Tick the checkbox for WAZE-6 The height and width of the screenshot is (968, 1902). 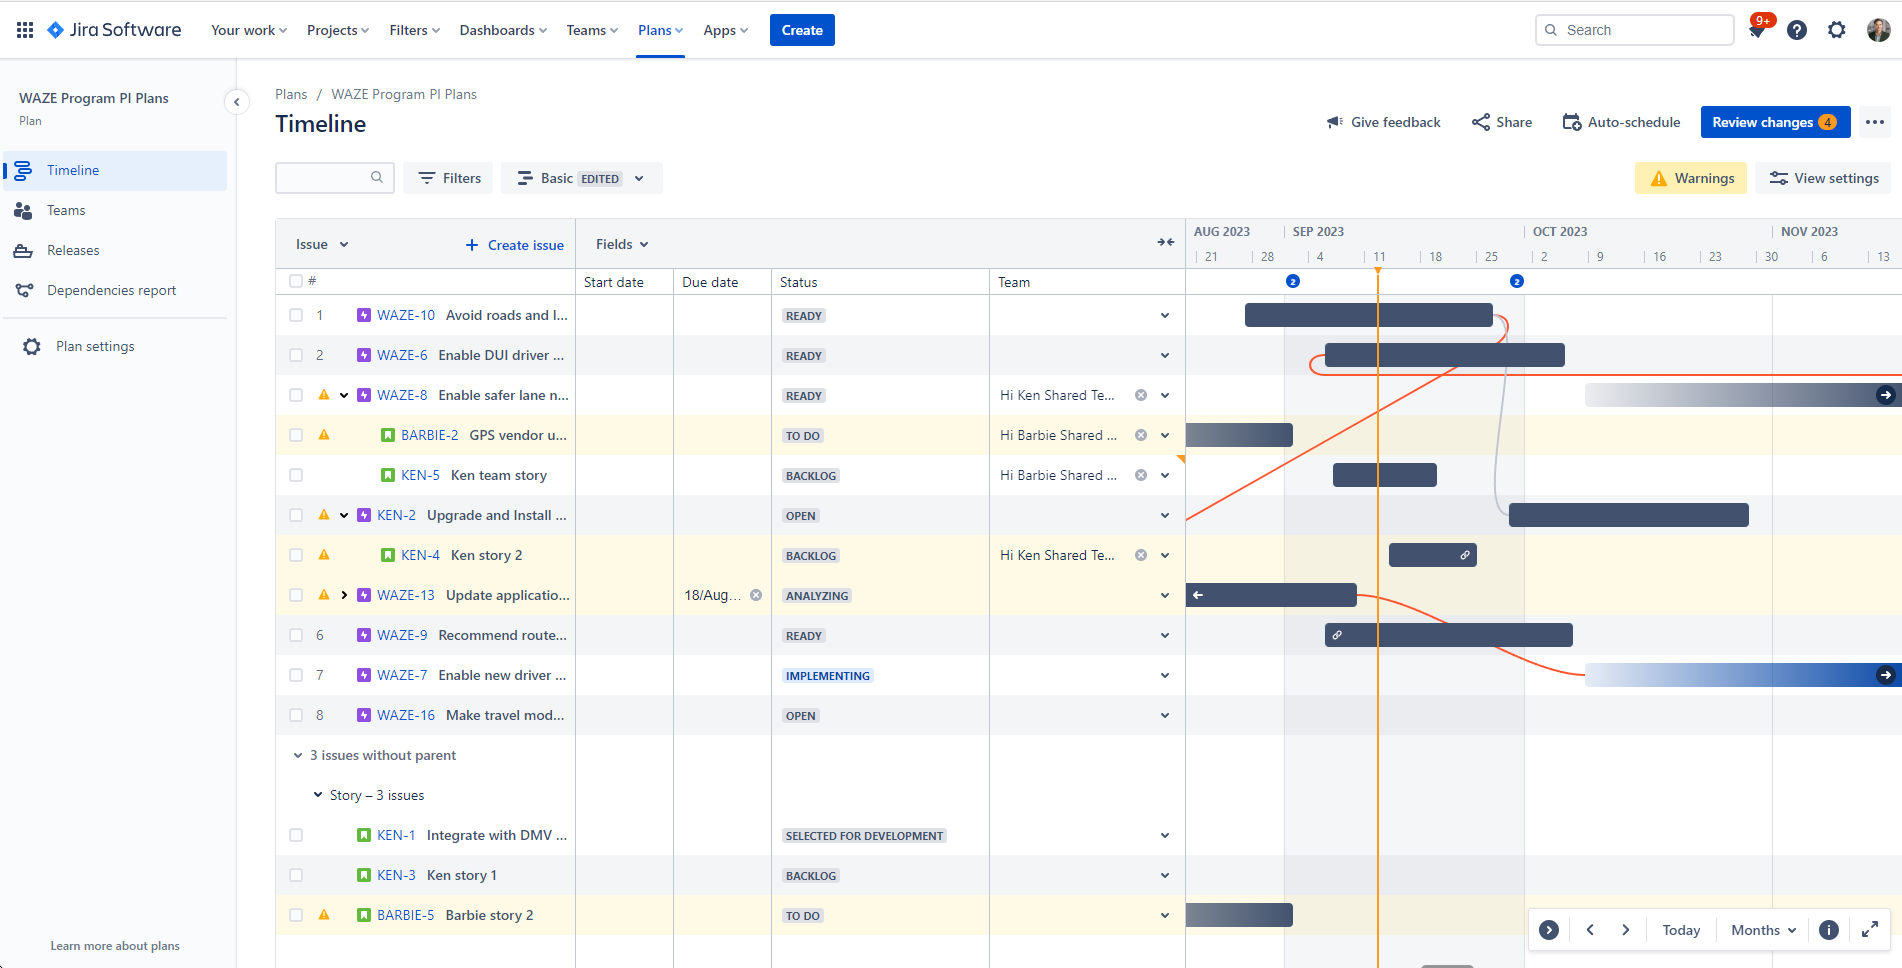296,355
